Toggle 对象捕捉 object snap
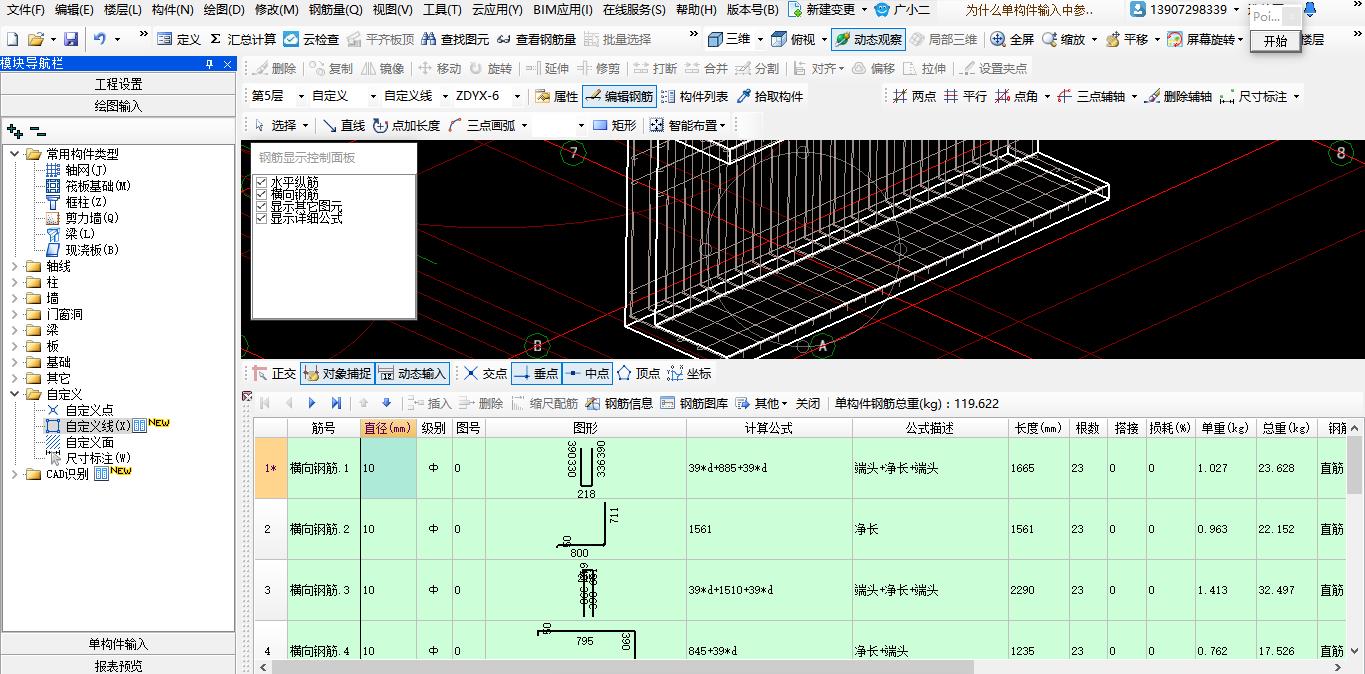The height and width of the screenshot is (674, 1365). click(336, 373)
